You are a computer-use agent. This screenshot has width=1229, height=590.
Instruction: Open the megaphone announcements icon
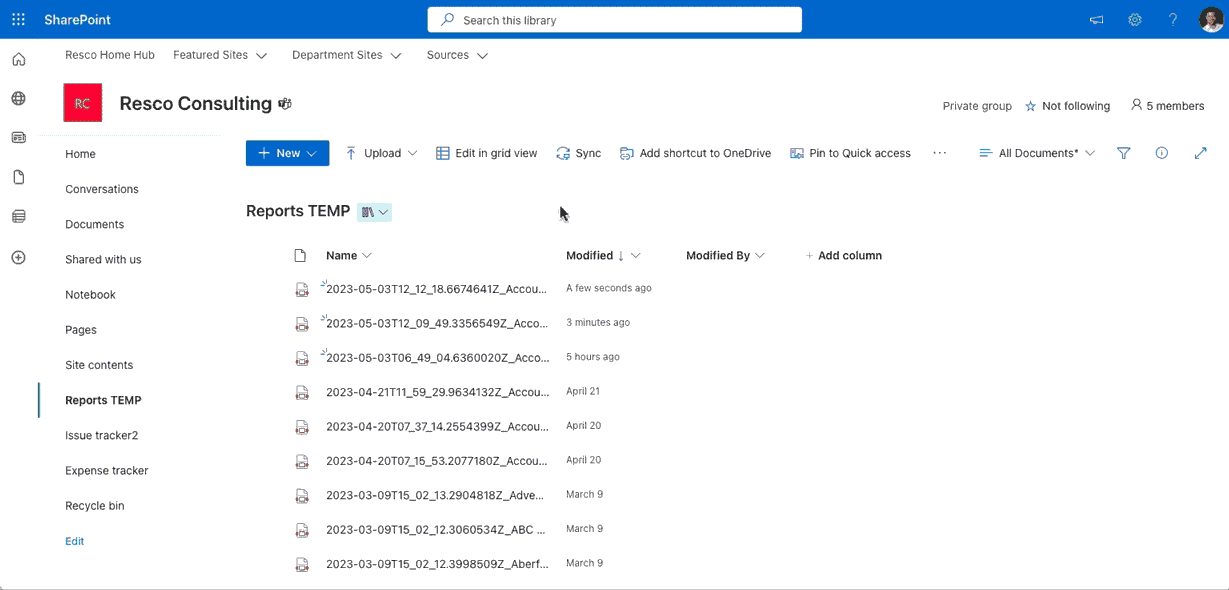[1096, 20]
